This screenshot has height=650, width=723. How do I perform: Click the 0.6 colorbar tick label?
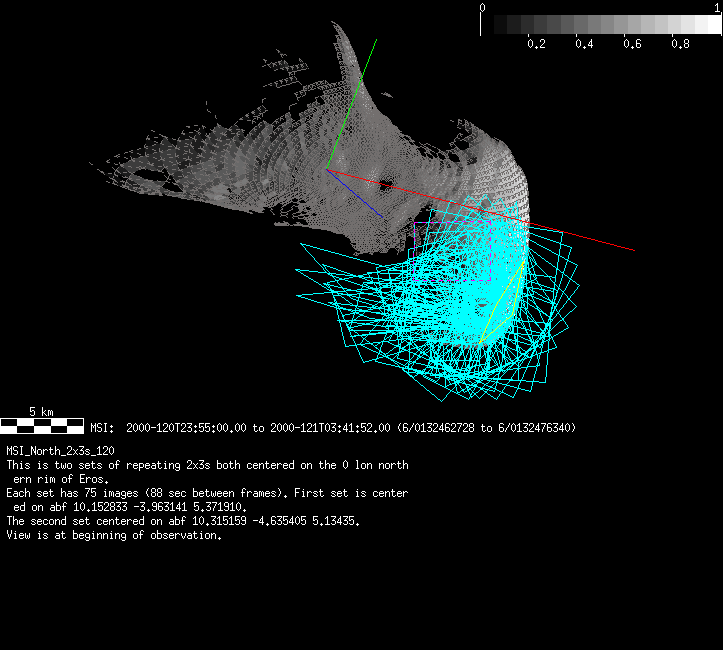pyautogui.click(x=632, y=45)
